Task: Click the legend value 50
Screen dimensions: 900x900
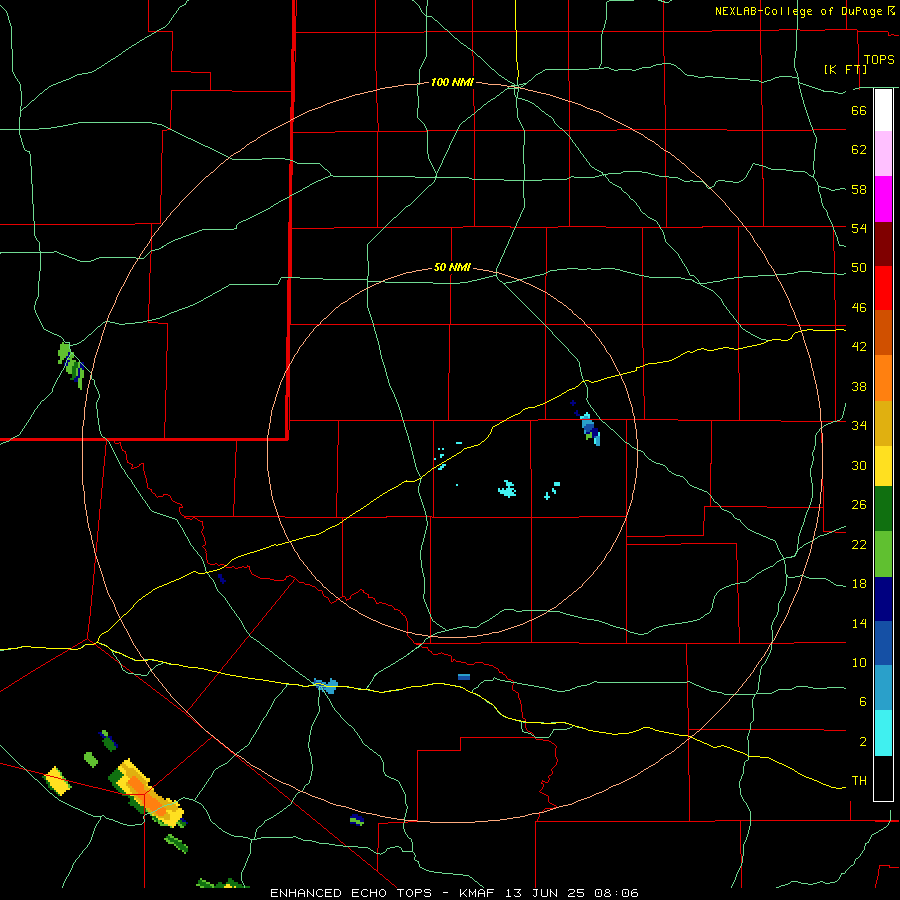Action: (859, 268)
